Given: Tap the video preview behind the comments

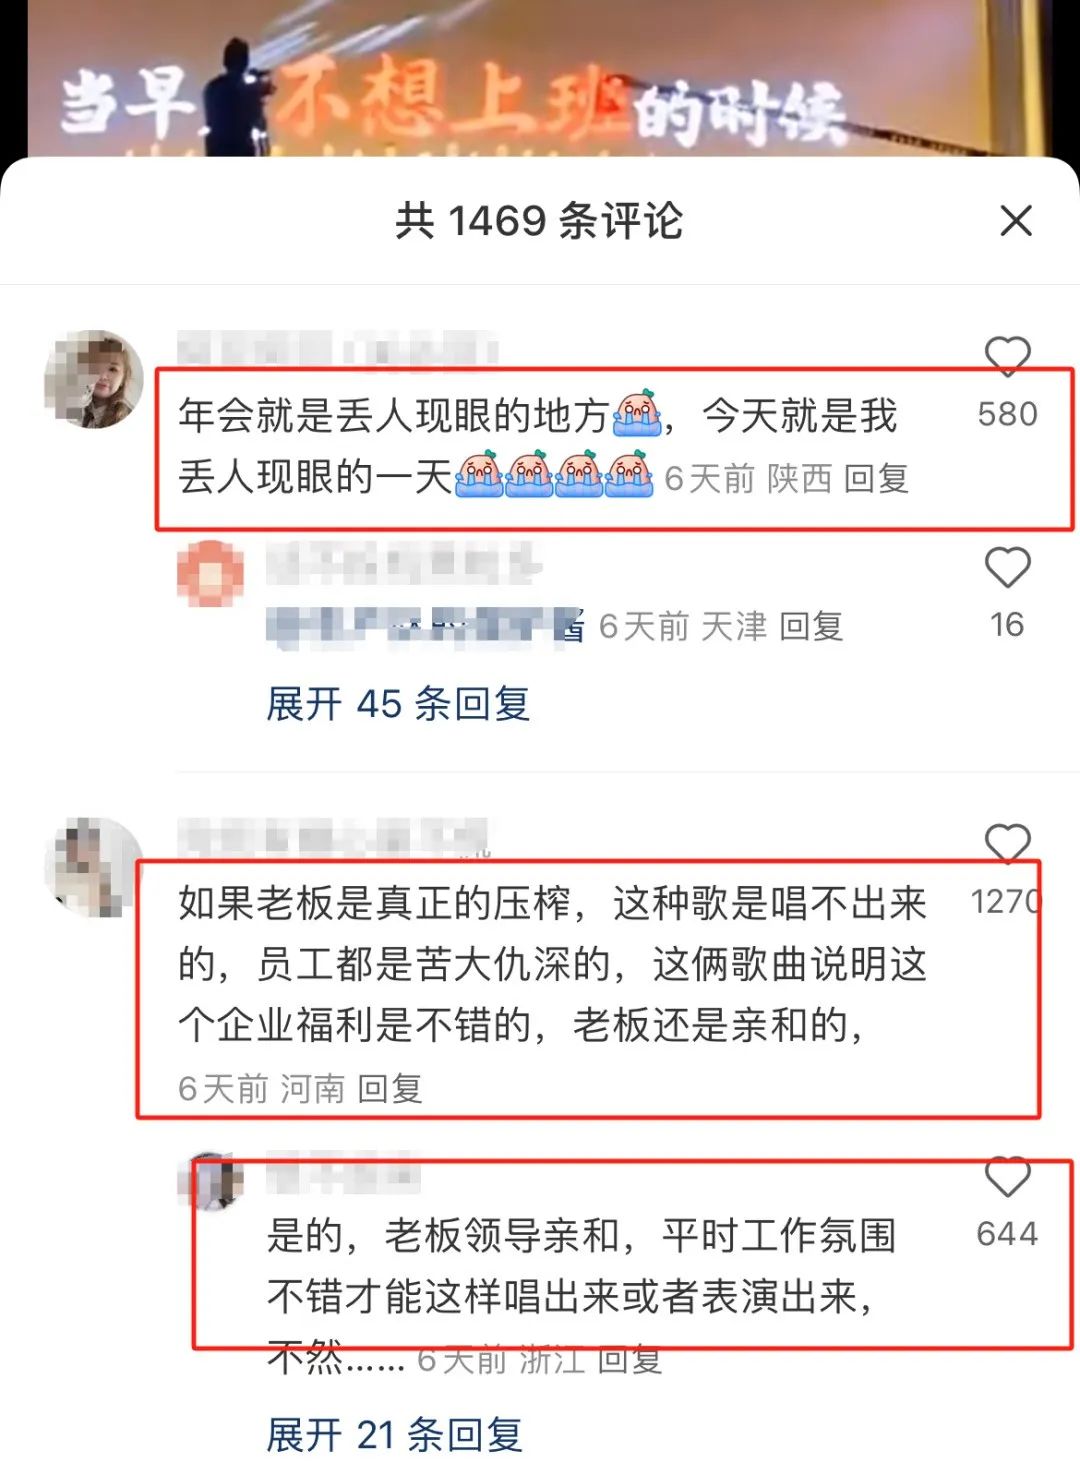Looking at the screenshot, I should 540,78.
